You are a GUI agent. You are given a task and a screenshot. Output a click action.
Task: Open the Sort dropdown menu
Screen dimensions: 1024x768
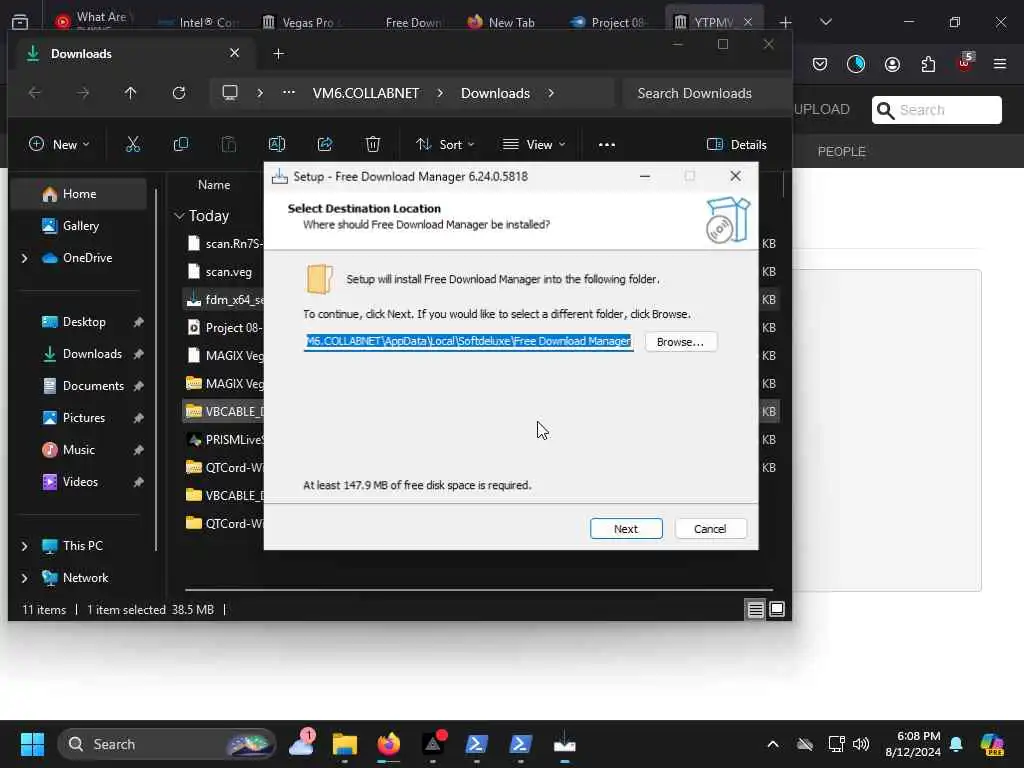[x=445, y=144]
